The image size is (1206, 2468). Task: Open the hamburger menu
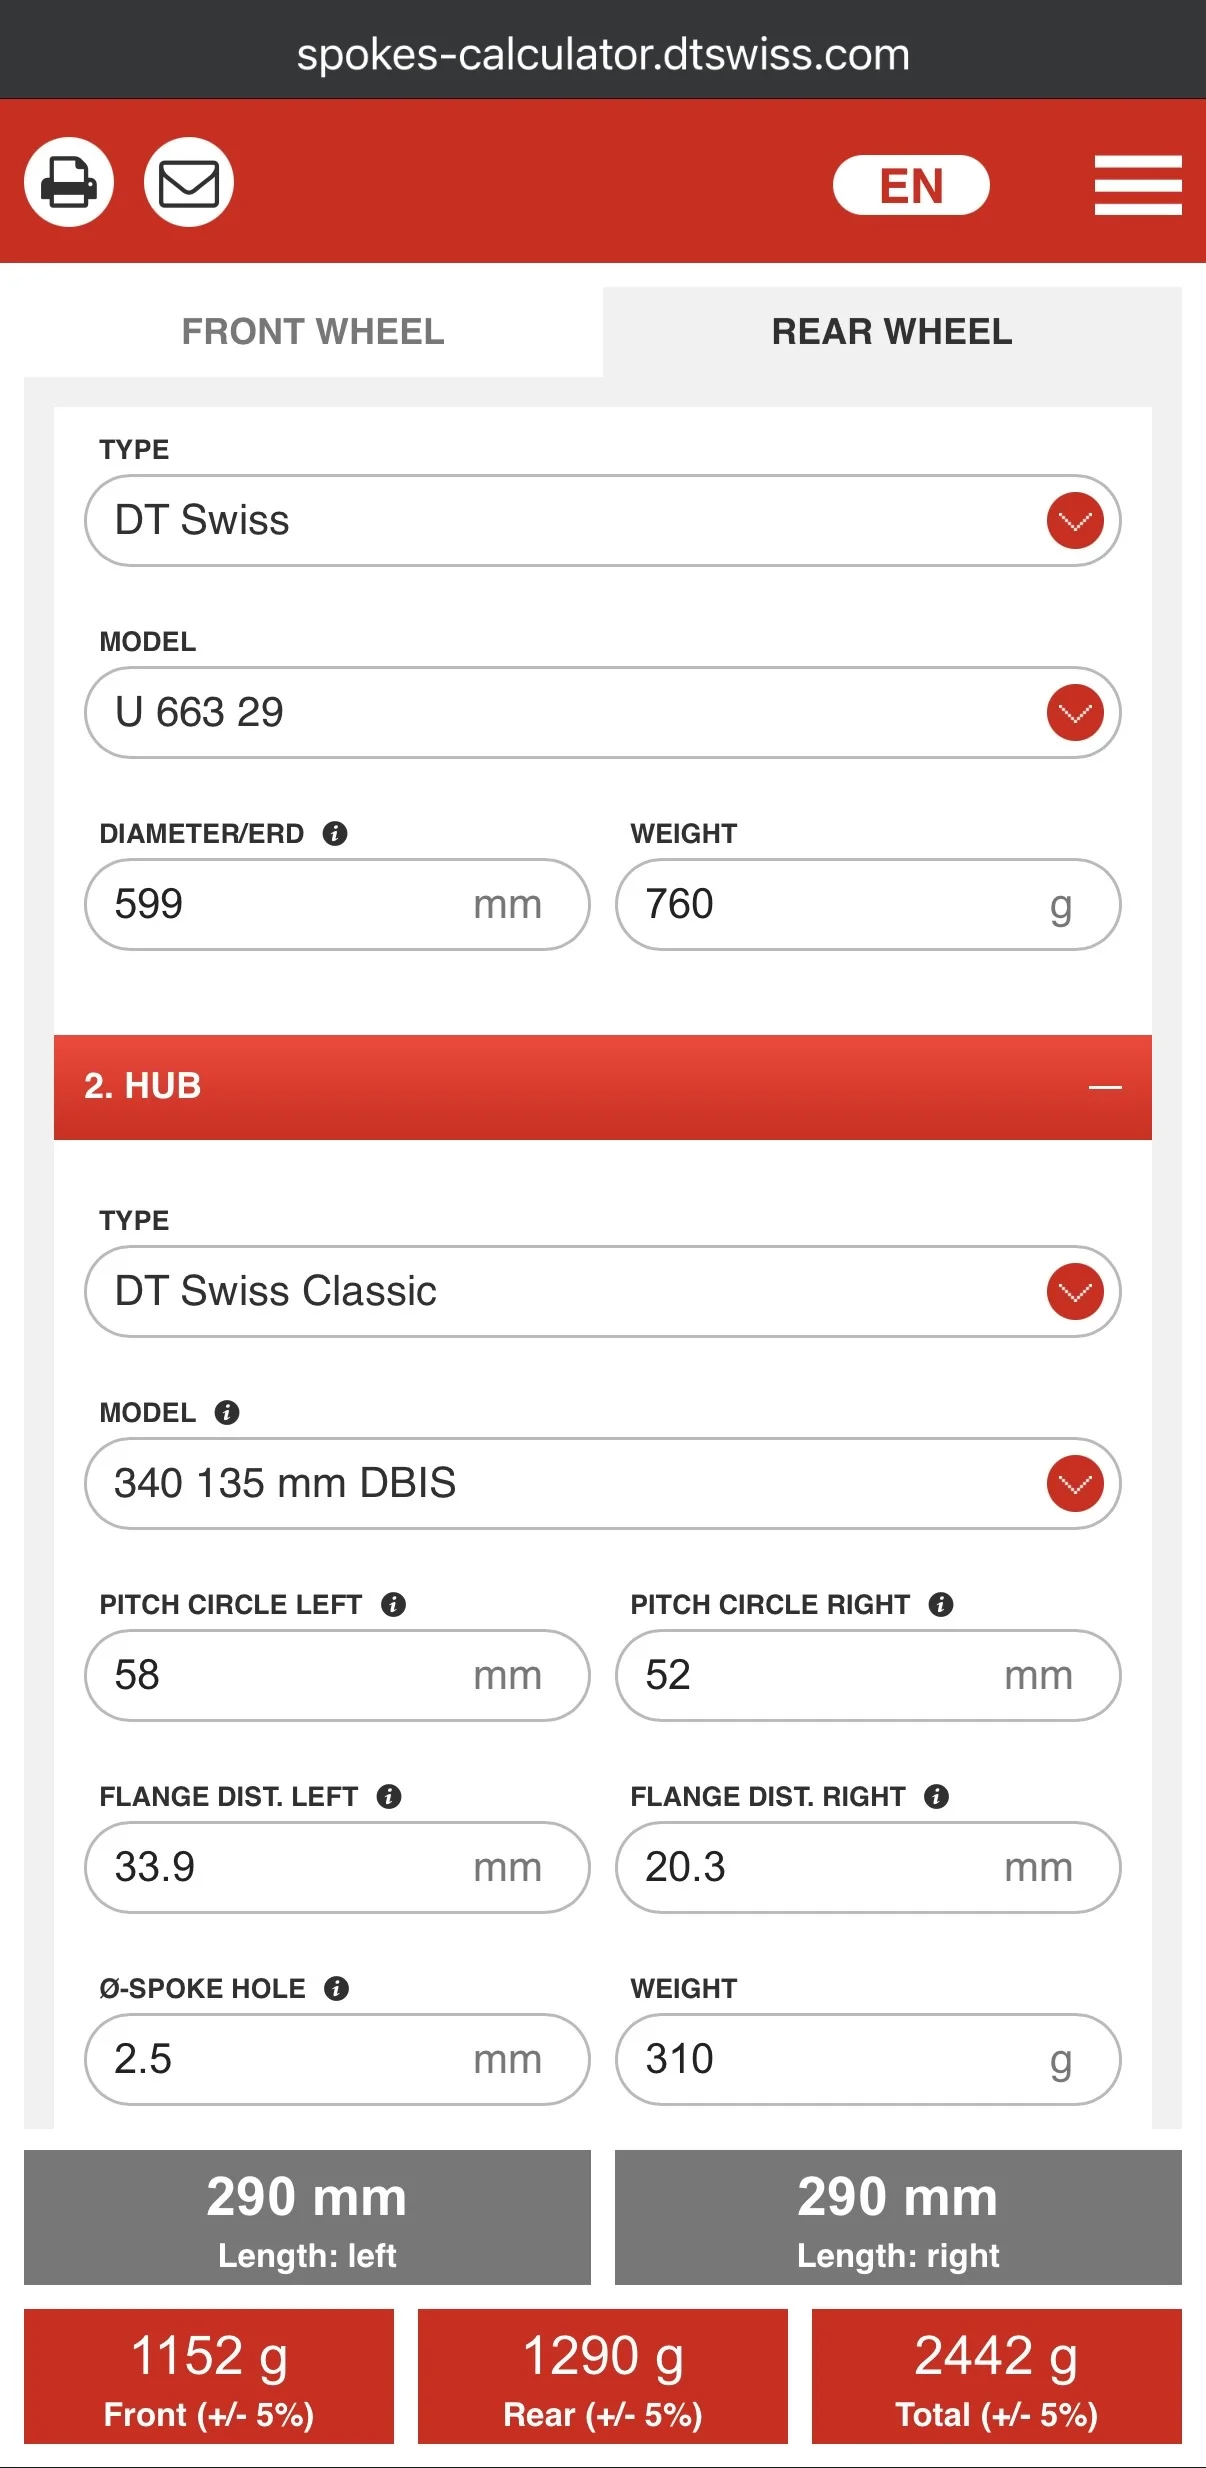click(x=1137, y=185)
